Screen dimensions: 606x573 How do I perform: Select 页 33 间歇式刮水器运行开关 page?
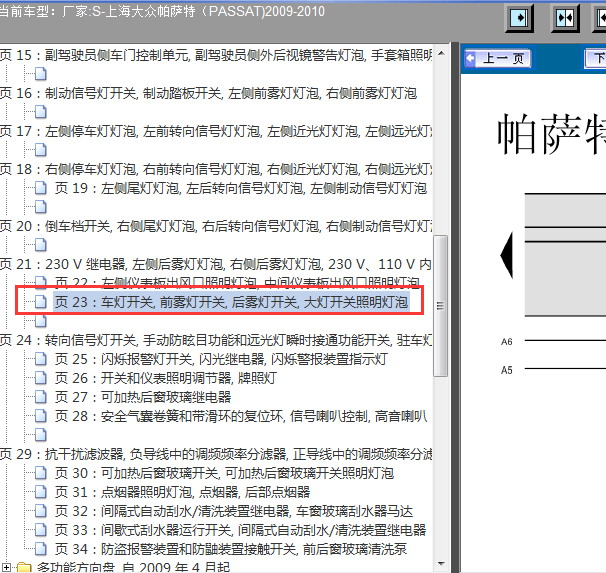click(x=240, y=530)
